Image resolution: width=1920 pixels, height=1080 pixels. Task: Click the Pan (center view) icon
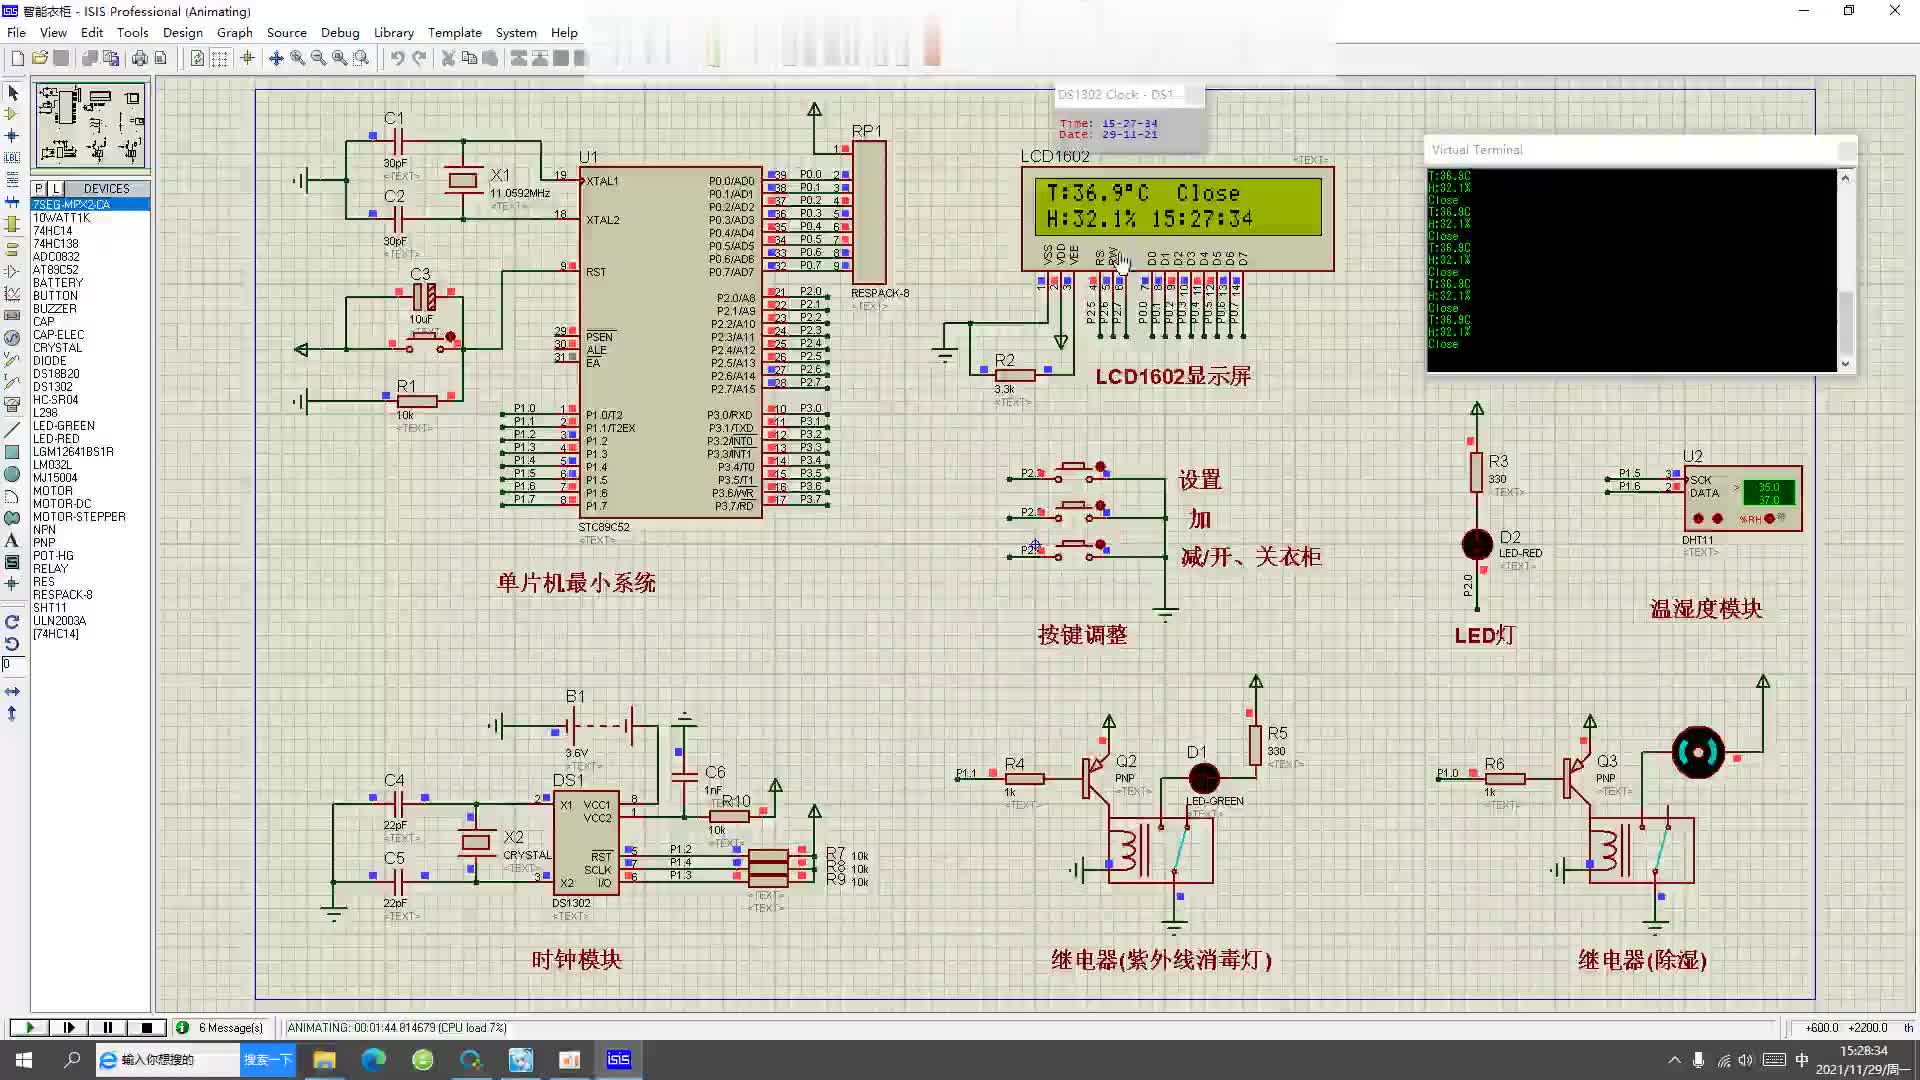coord(276,58)
